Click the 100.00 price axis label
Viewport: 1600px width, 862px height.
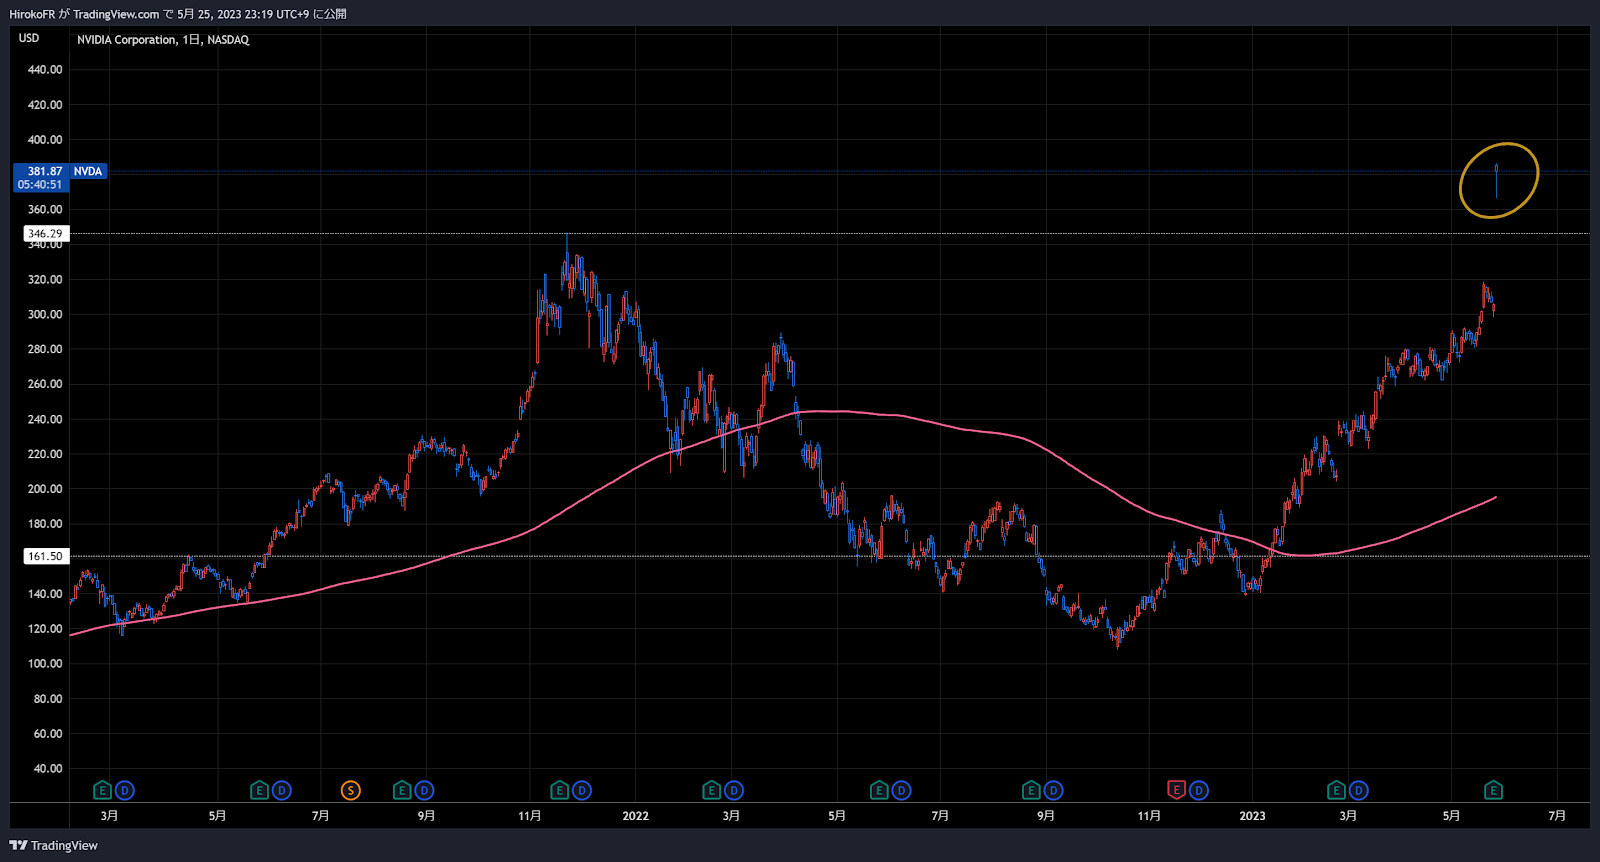coord(45,664)
